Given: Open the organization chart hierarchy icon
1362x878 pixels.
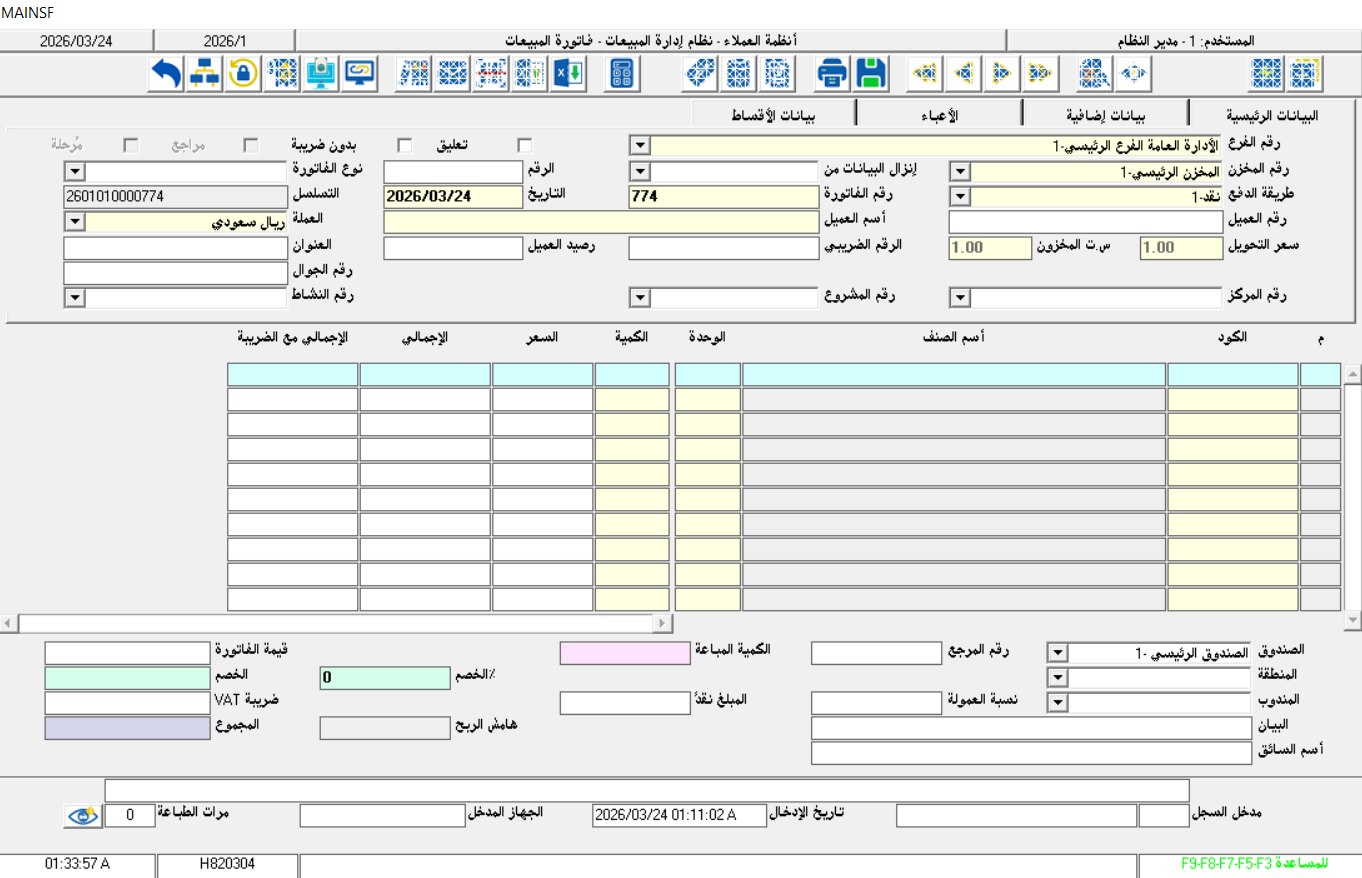Looking at the screenshot, I should (205, 73).
